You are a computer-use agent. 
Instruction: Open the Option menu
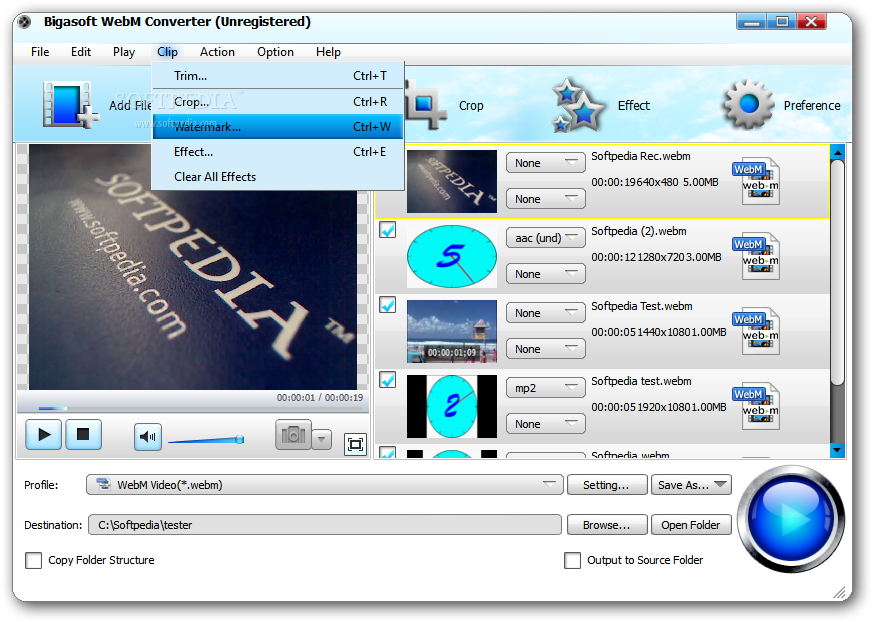click(x=275, y=52)
